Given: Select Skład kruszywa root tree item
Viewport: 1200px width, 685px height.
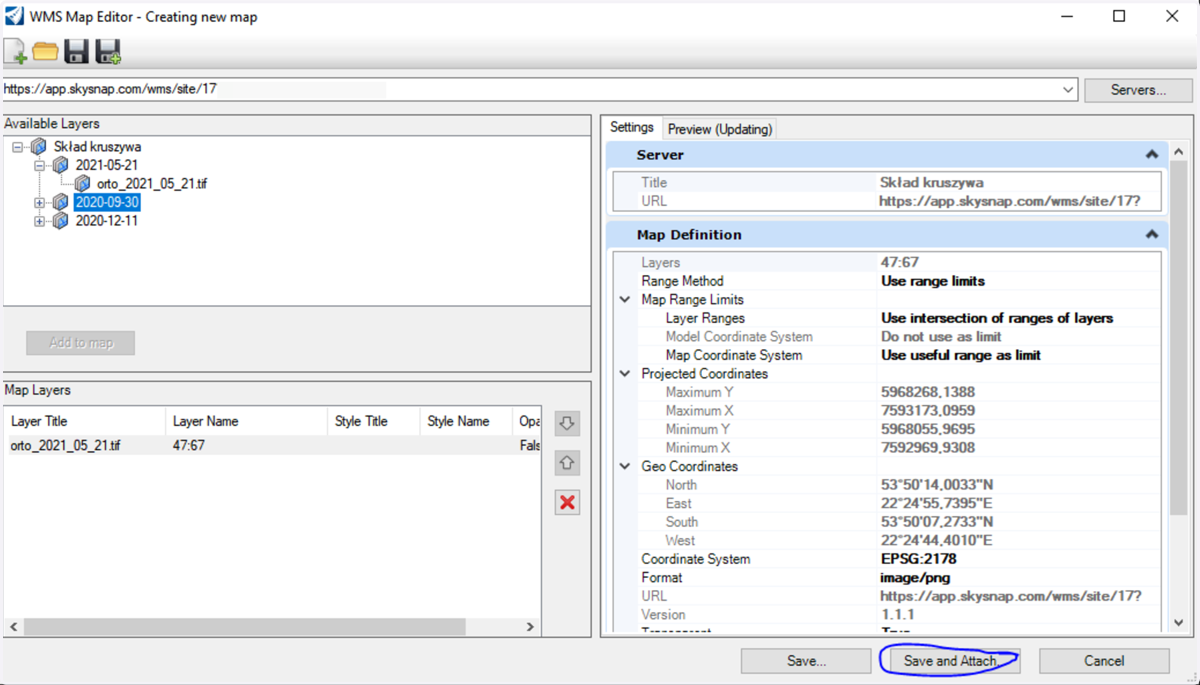Looking at the screenshot, I should (x=97, y=147).
